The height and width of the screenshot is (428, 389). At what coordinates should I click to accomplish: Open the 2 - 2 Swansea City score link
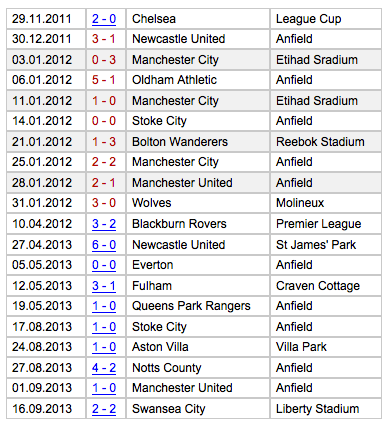coord(104,409)
